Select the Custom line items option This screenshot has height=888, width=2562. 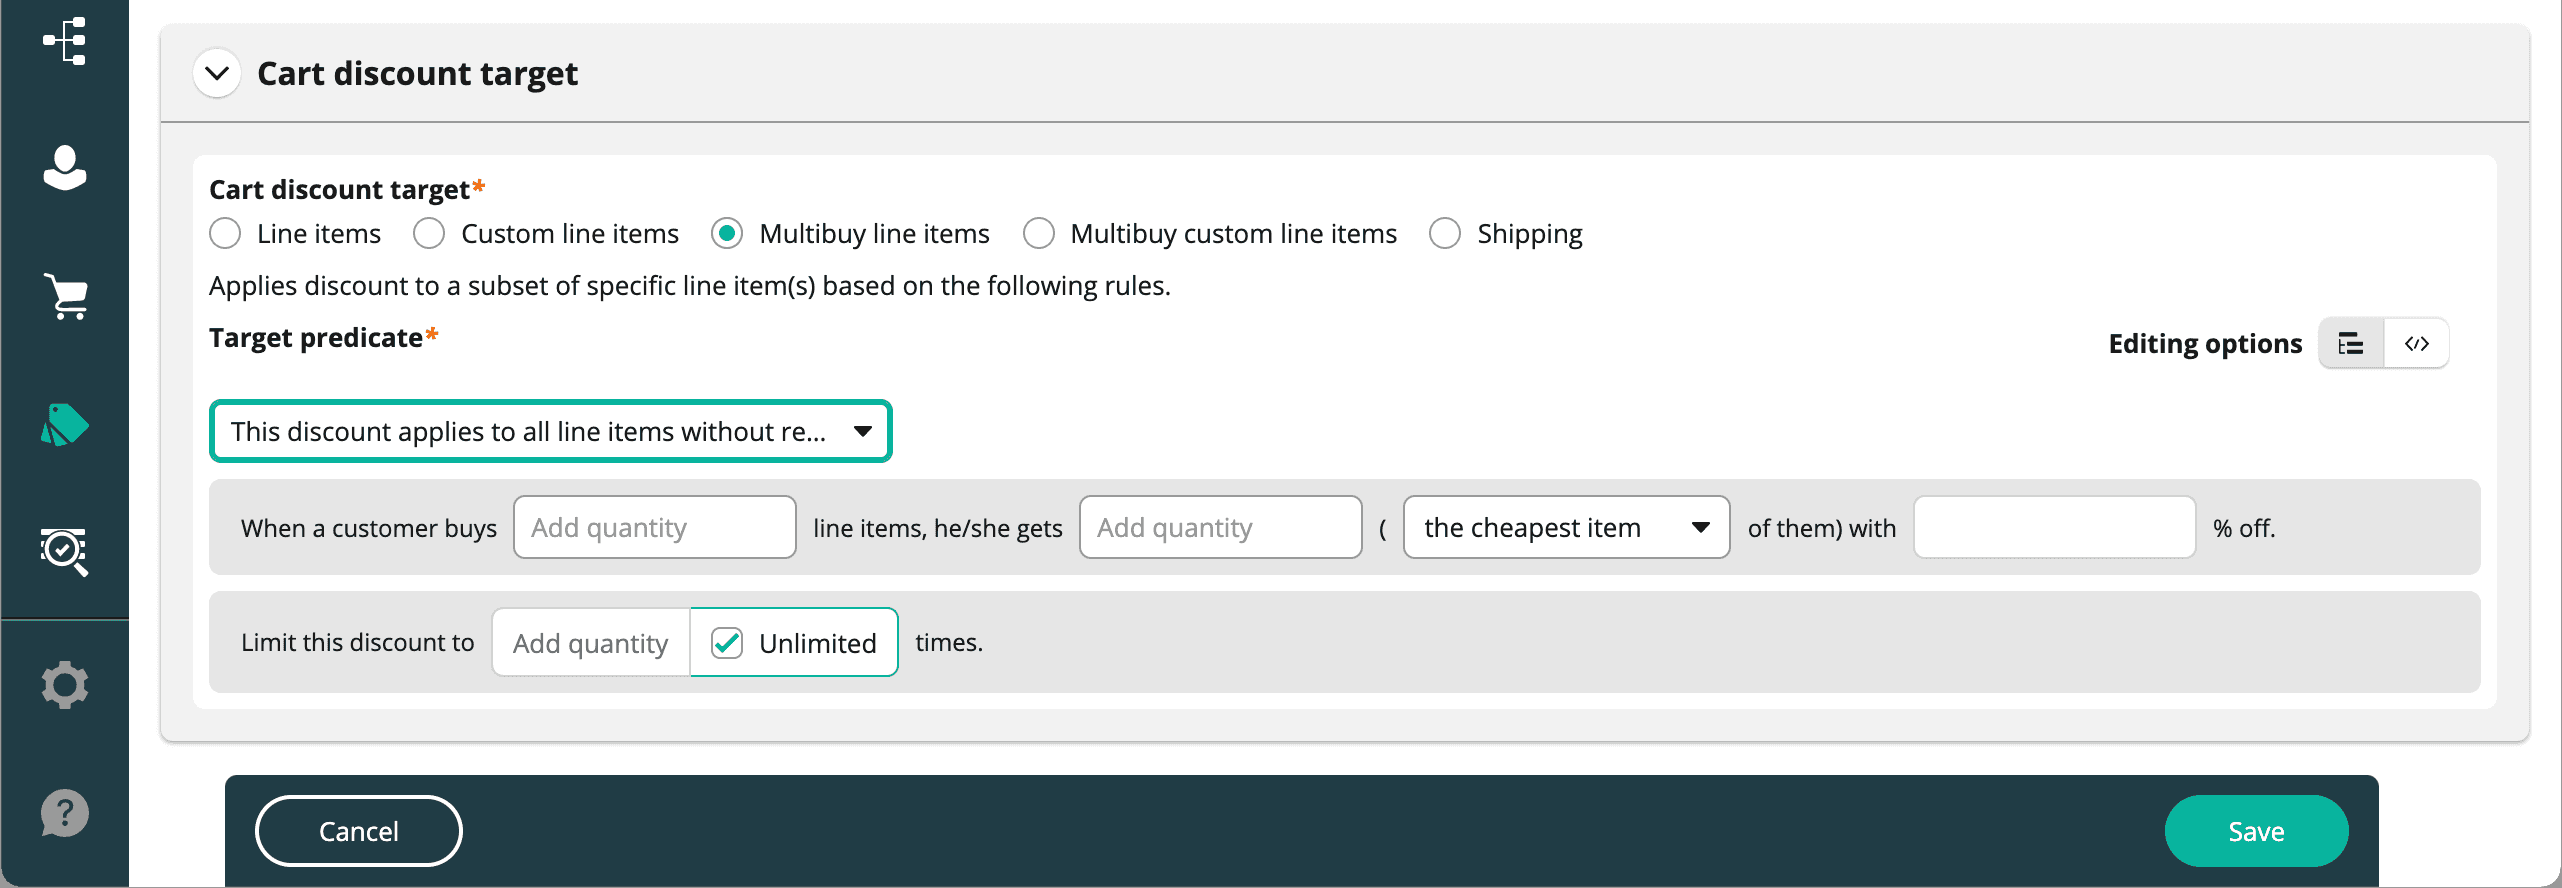point(430,234)
